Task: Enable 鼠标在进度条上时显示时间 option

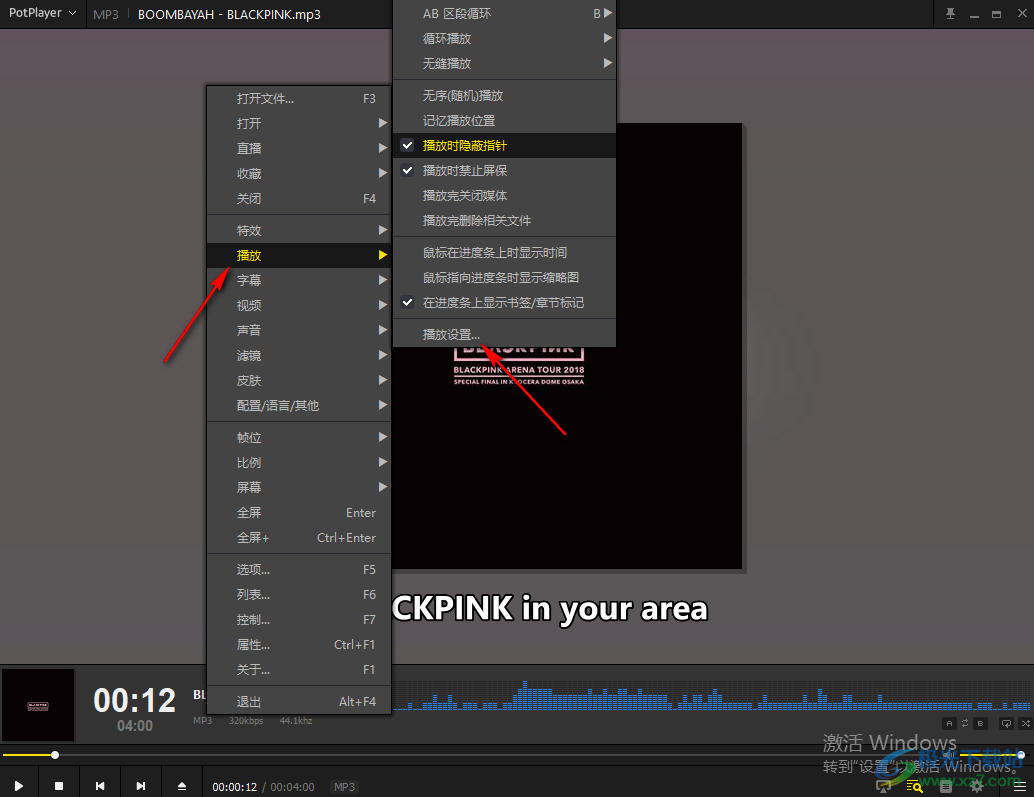Action: (x=504, y=252)
